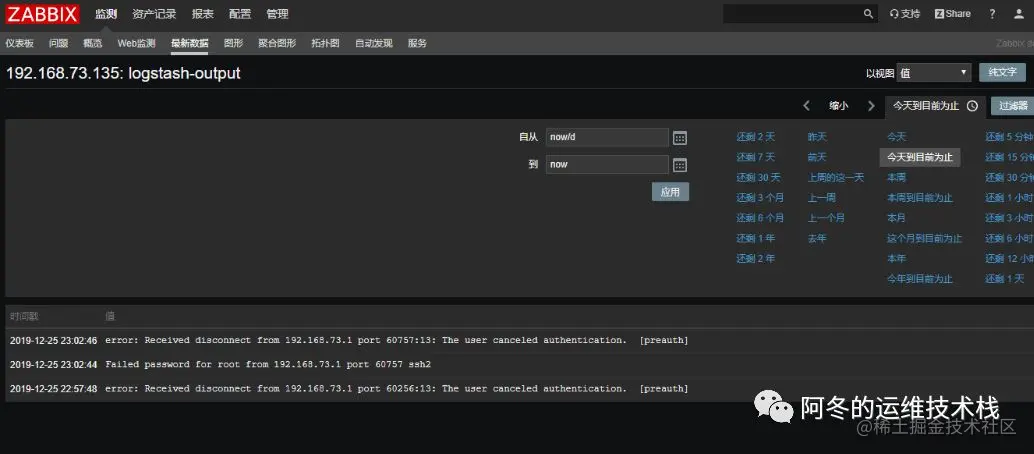Select the 还剩 1 年 range
The width and height of the screenshot is (1034, 454).
756,239
